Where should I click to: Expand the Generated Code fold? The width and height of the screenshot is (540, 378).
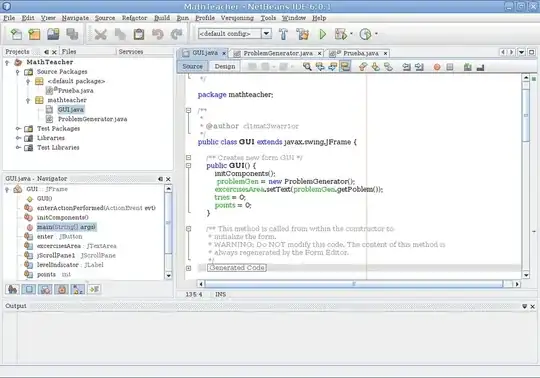[188, 268]
